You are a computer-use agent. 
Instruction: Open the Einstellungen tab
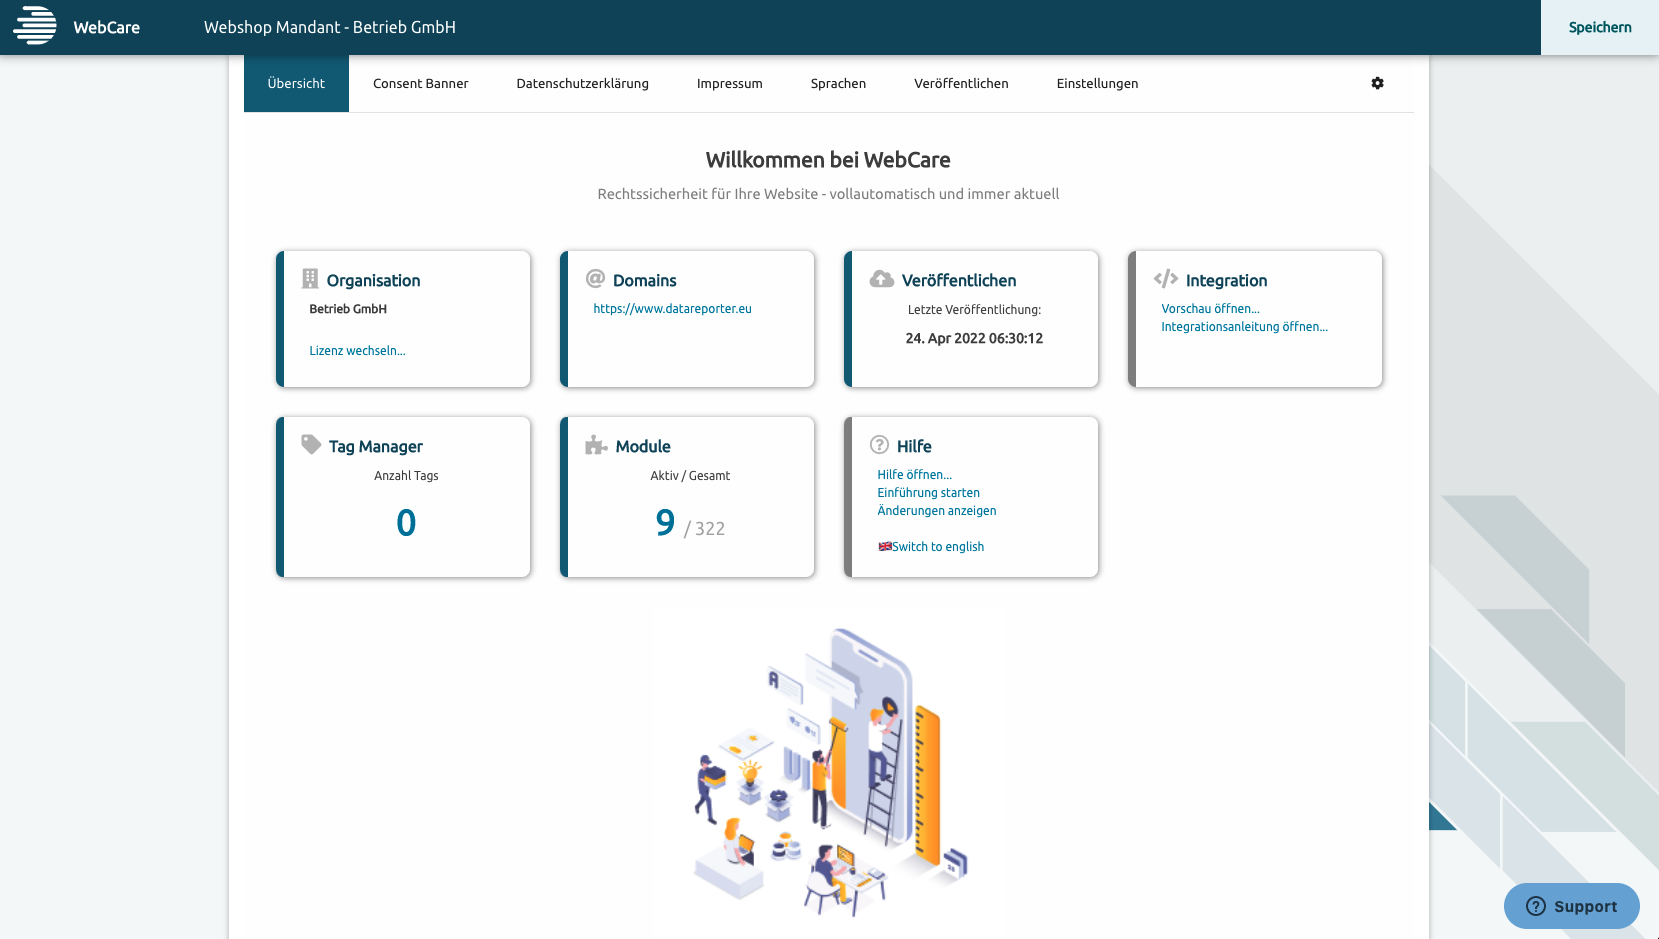click(x=1097, y=84)
